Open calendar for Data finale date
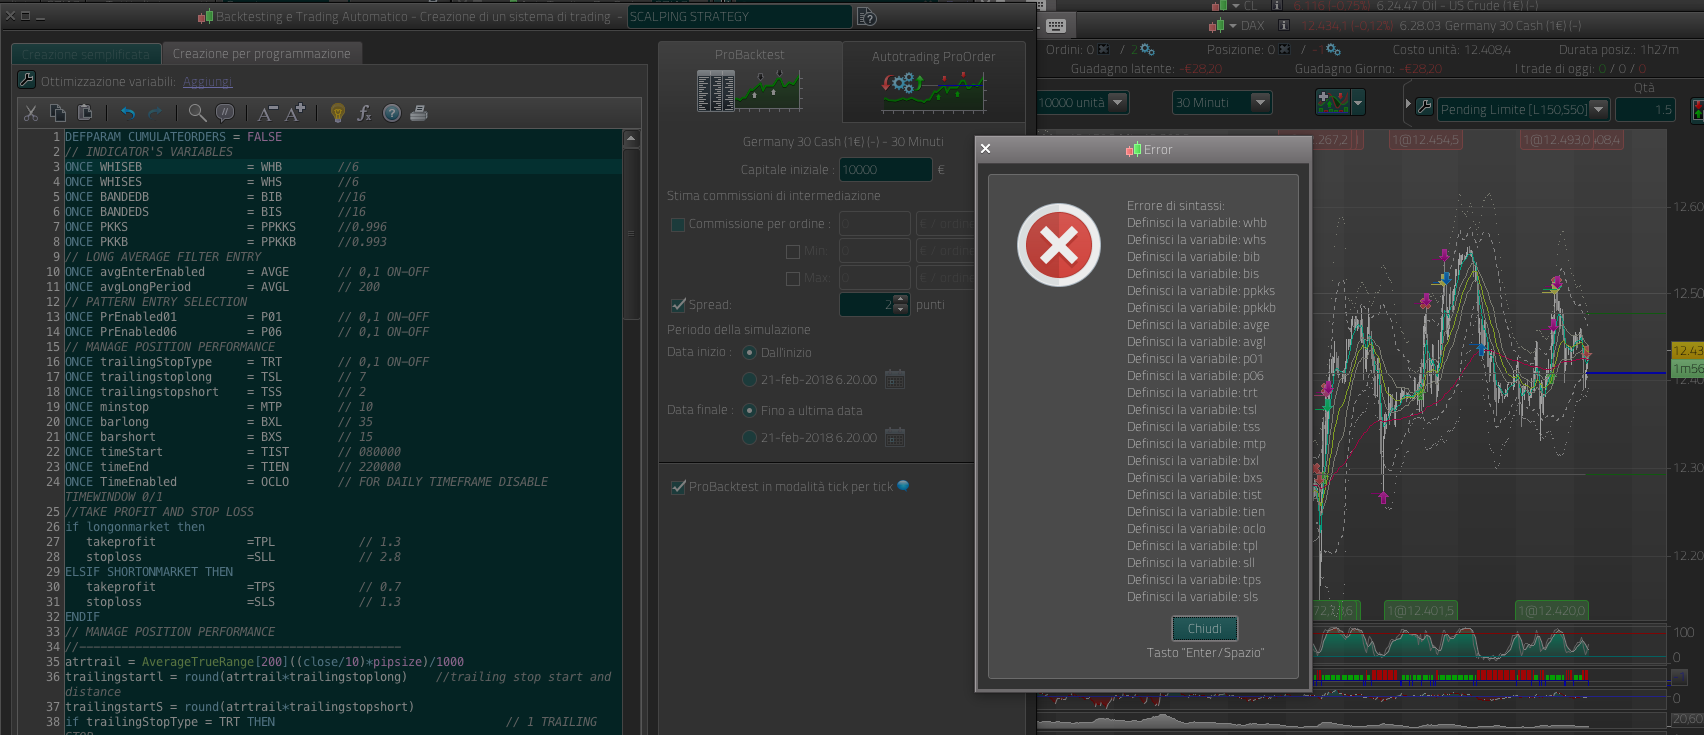 [x=895, y=438]
